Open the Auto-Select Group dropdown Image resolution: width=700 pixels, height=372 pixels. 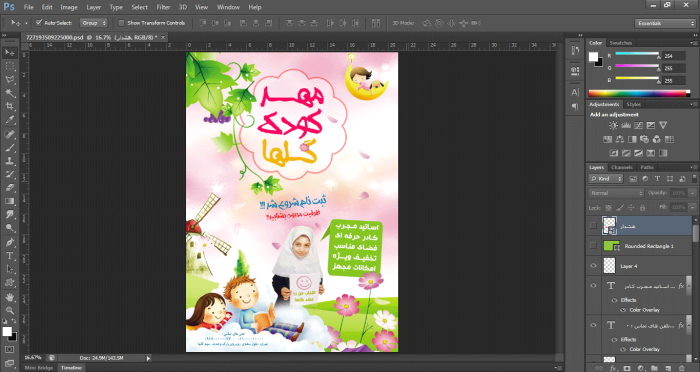point(94,23)
